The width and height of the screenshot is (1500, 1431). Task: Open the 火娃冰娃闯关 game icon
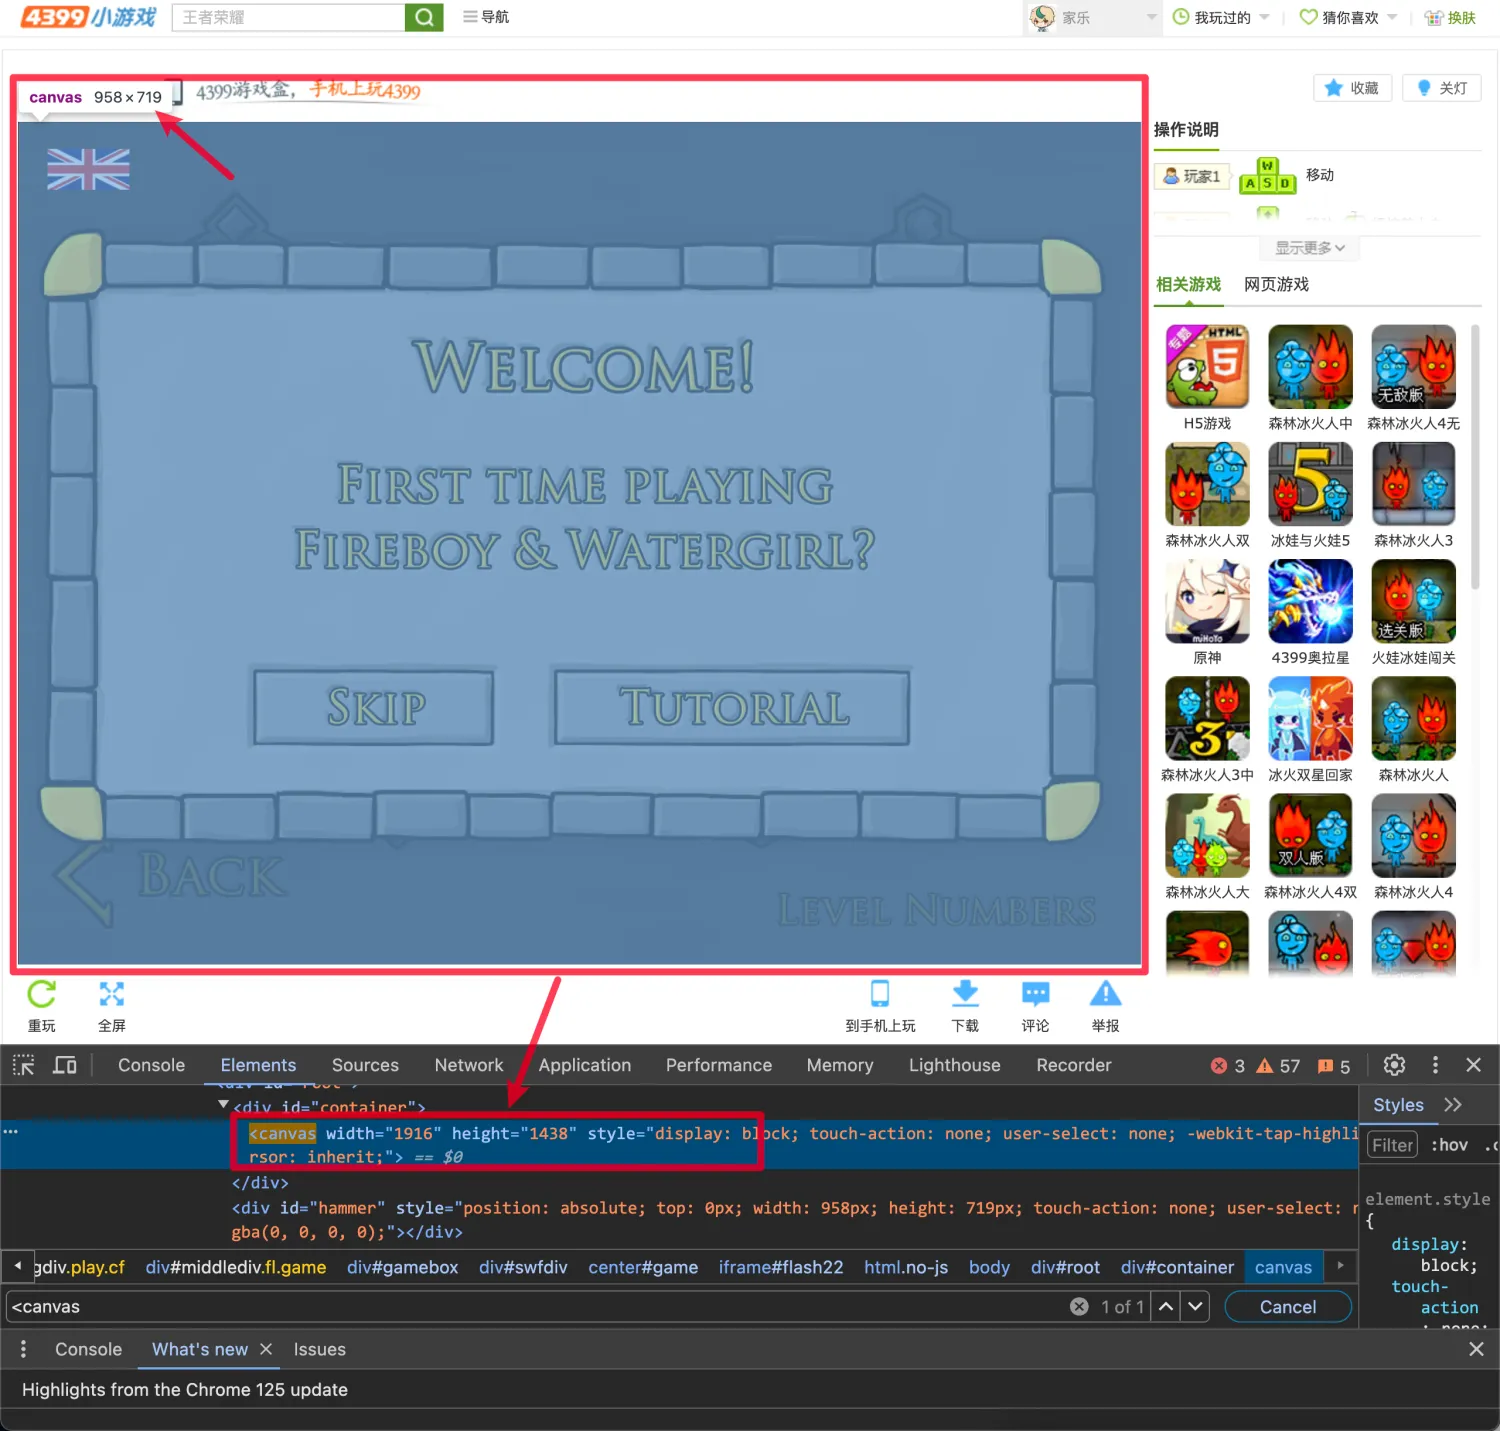(x=1413, y=601)
